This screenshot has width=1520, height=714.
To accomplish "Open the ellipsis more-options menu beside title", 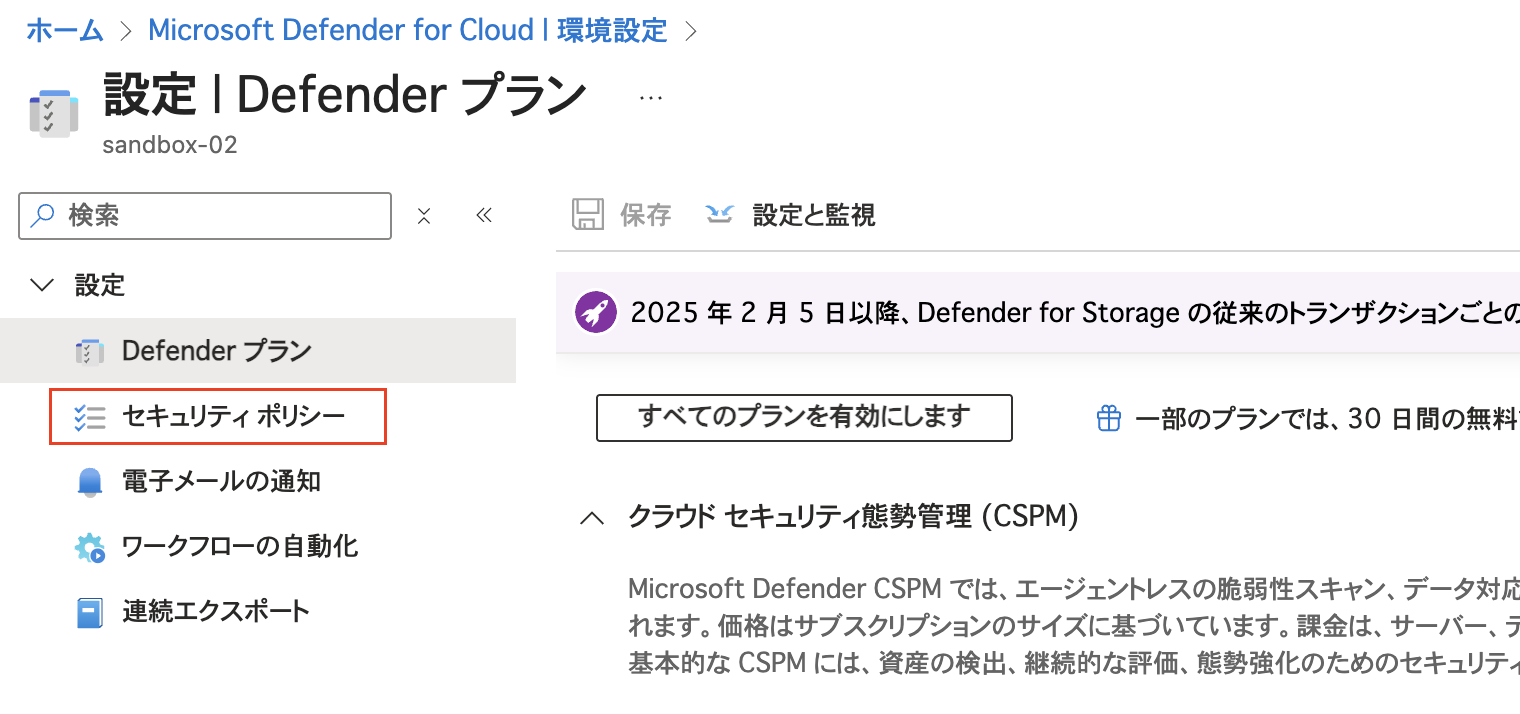I will point(651,97).
